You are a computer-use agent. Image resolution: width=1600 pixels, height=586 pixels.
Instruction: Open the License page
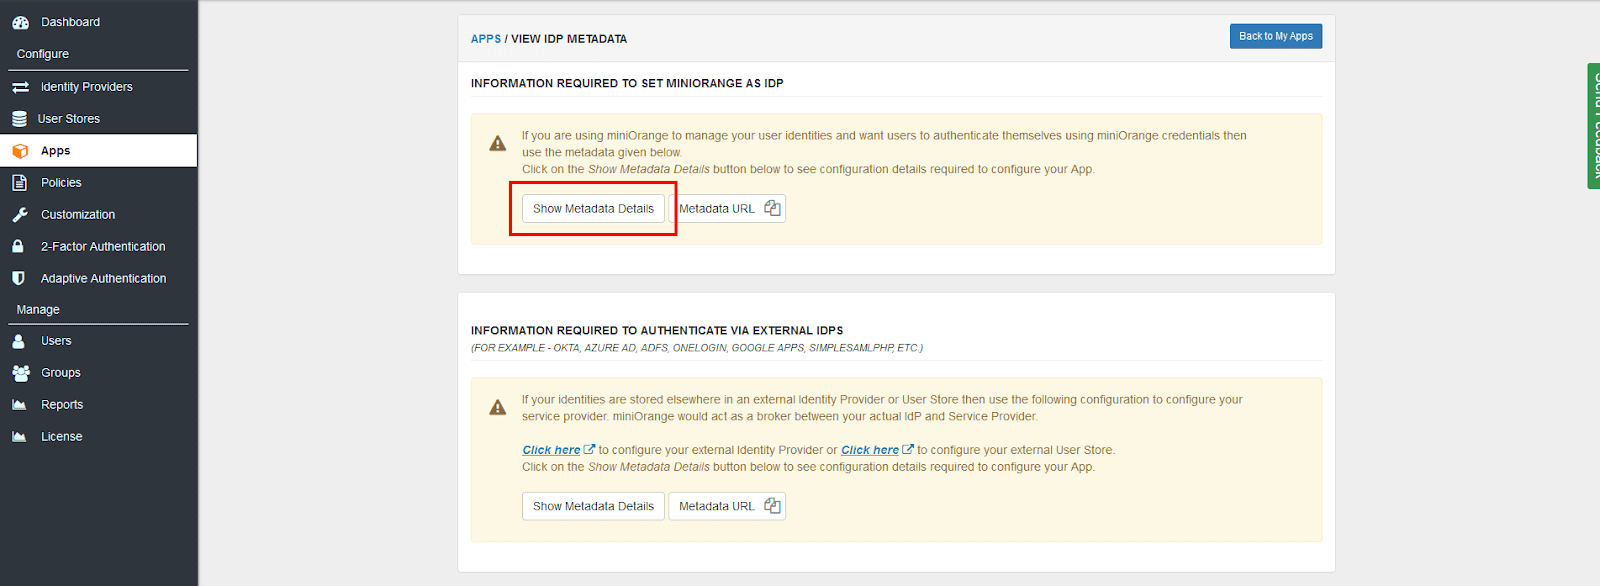click(x=98, y=437)
